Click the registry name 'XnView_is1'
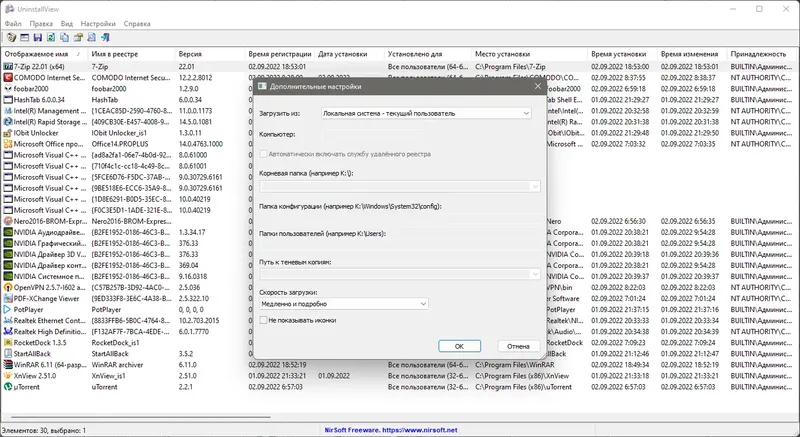The width and height of the screenshot is (800, 437). (108, 376)
